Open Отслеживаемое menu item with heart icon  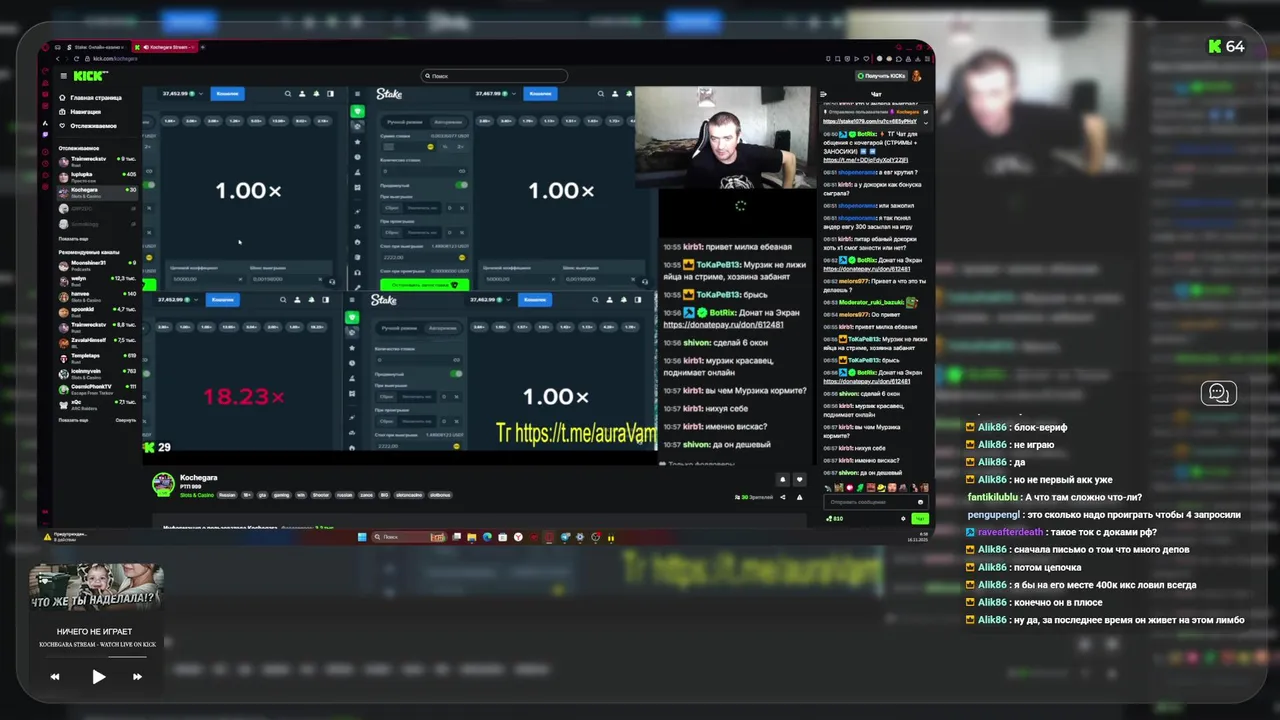(87, 126)
